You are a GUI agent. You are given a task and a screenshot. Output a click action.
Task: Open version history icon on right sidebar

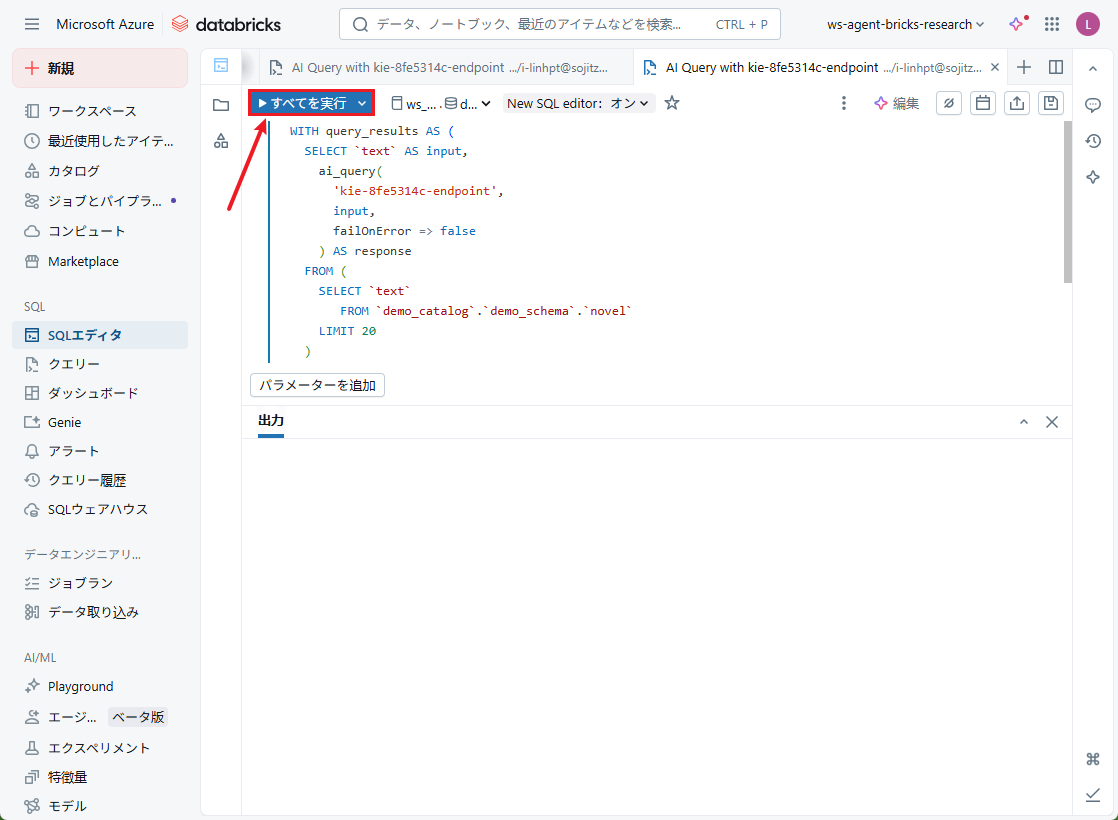pos(1093,141)
